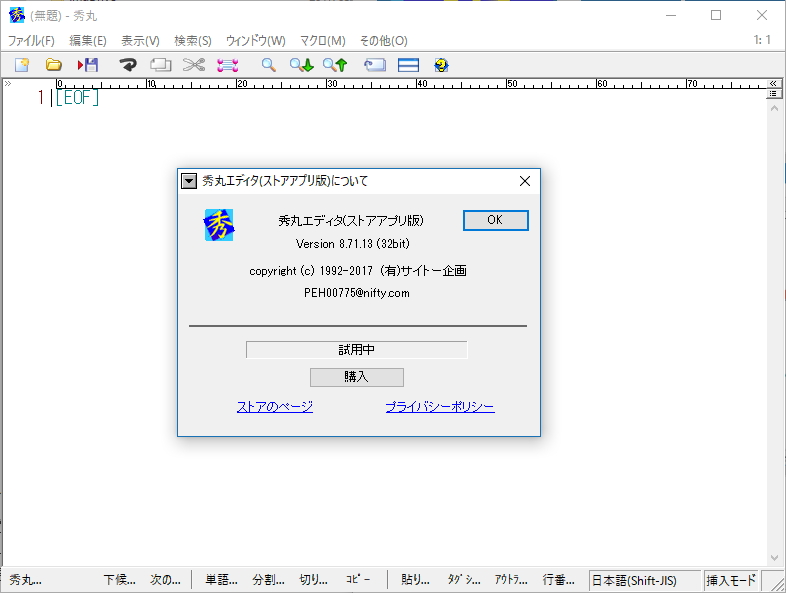786x593 pixels.
Task: Click the Find Previous up-arrow icon
Action: tap(335, 65)
